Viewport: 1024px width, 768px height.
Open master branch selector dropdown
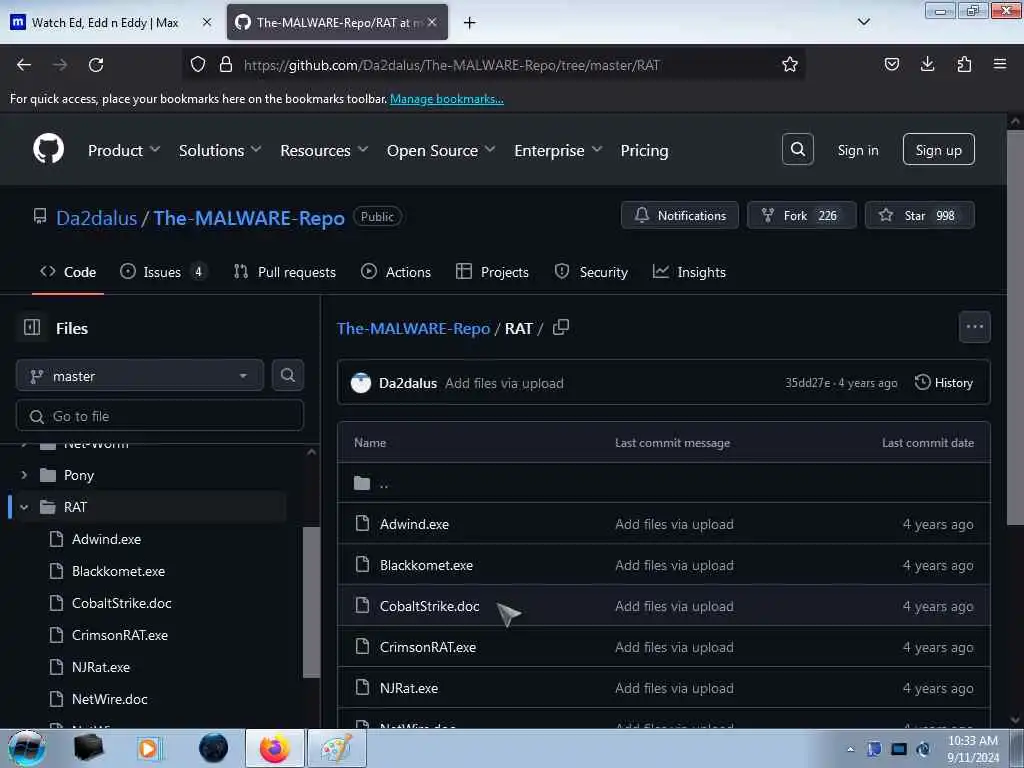pyautogui.click(x=140, y=376)
